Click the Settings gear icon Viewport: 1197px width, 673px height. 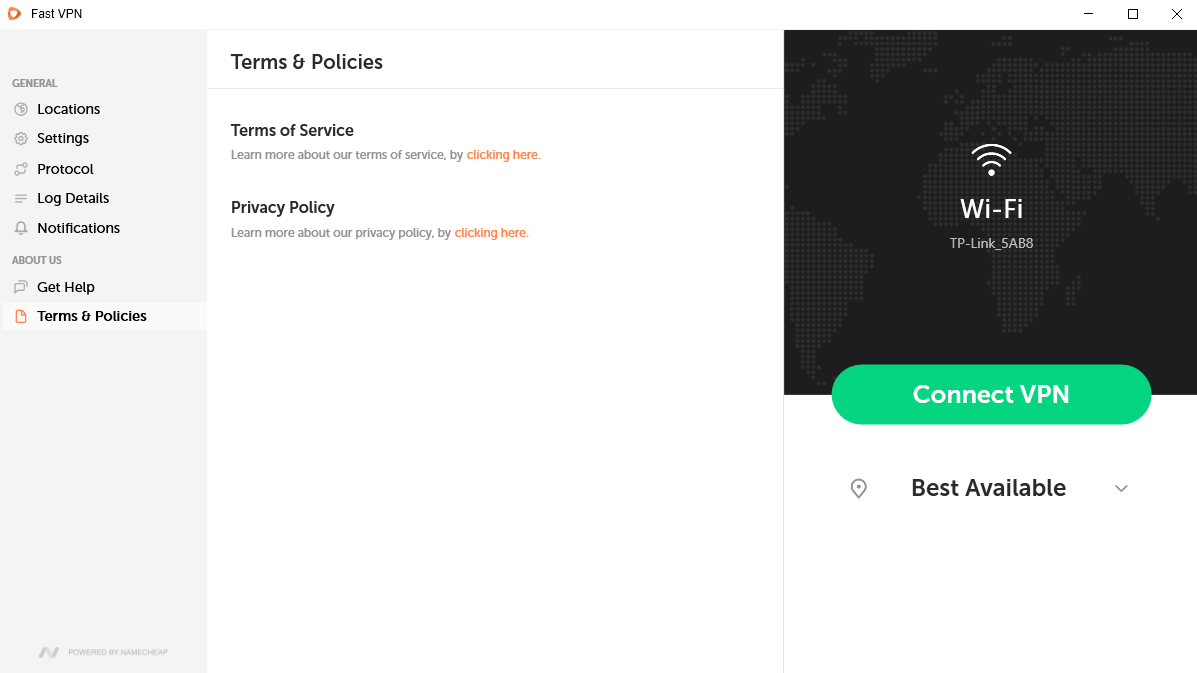21,138
